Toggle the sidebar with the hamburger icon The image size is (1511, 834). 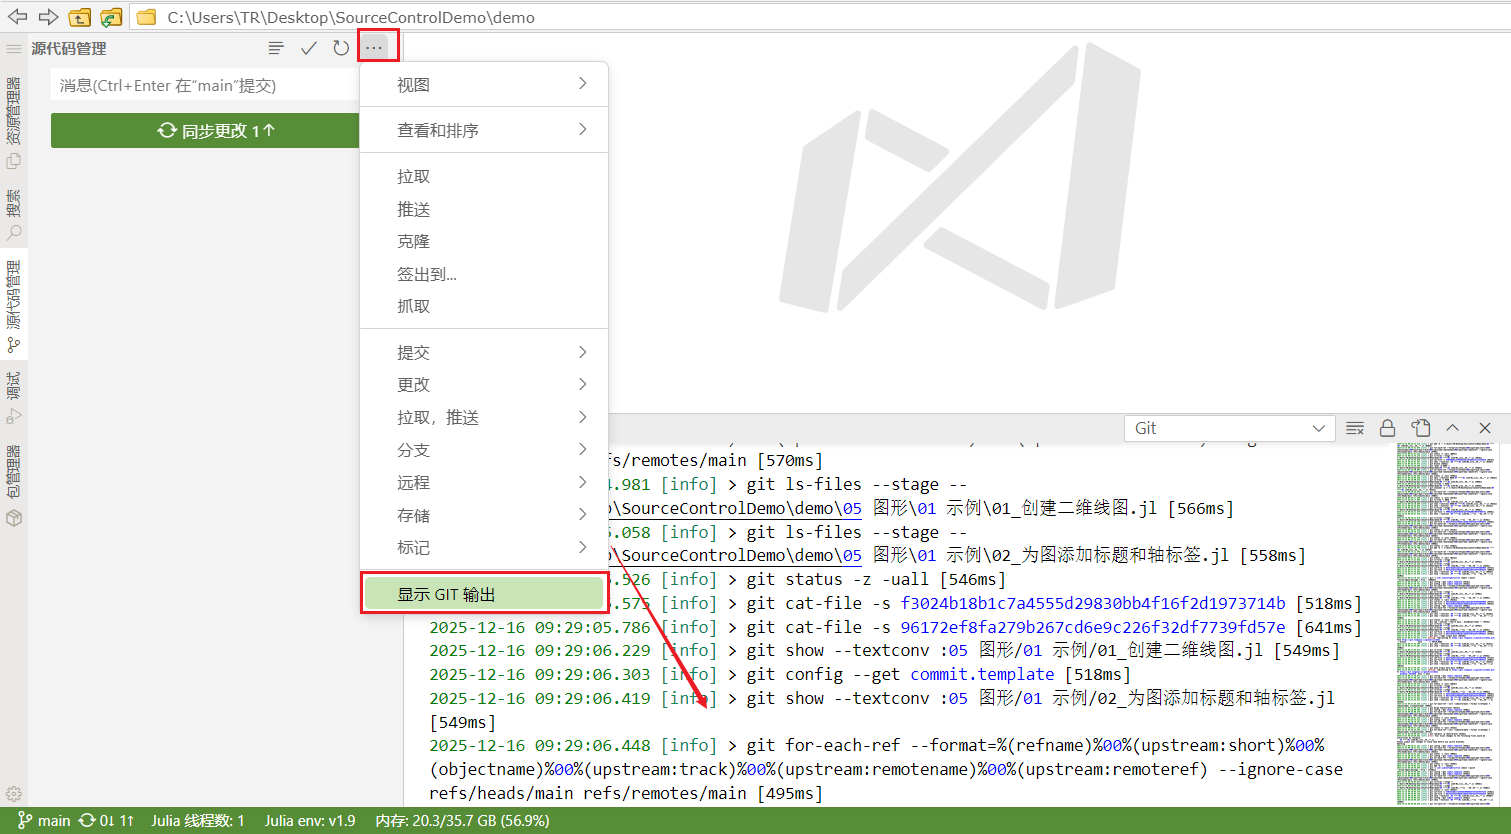click(x=14, y=48)
